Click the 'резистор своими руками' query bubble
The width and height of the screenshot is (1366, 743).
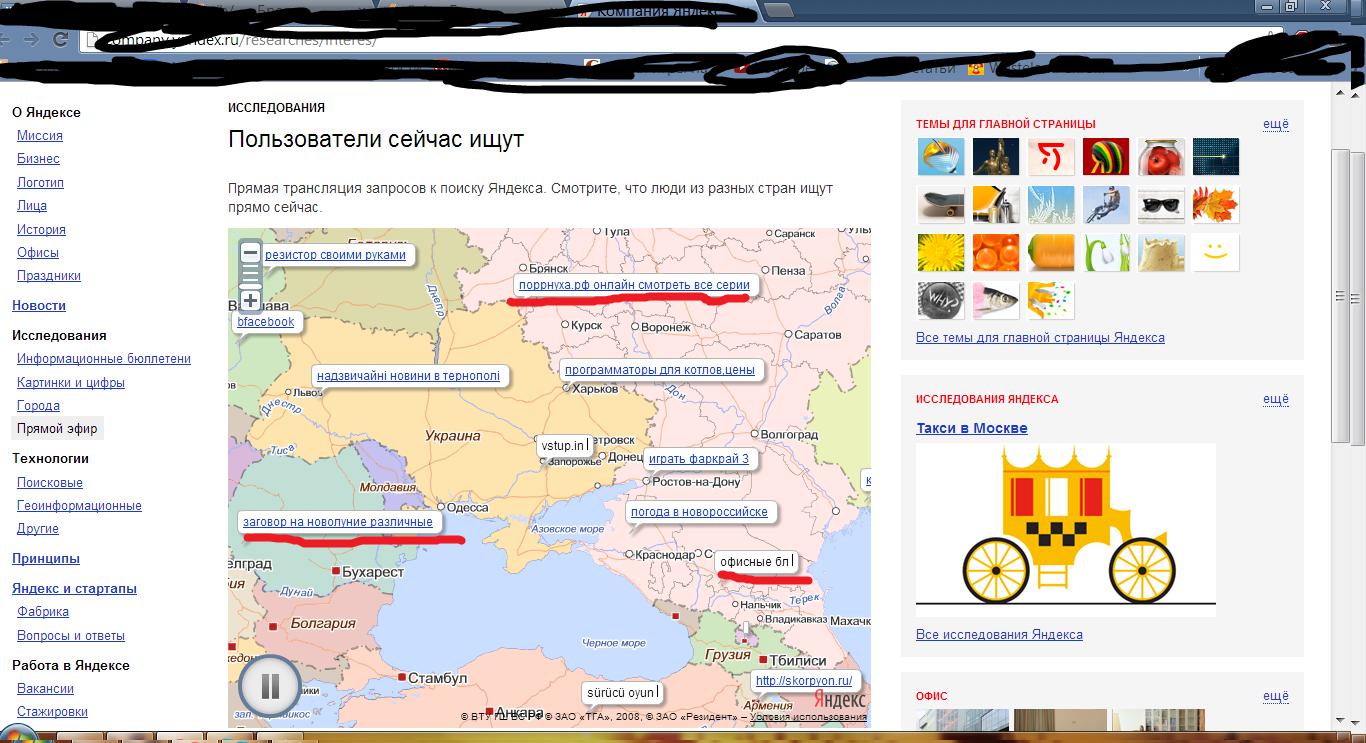(336, 255)
